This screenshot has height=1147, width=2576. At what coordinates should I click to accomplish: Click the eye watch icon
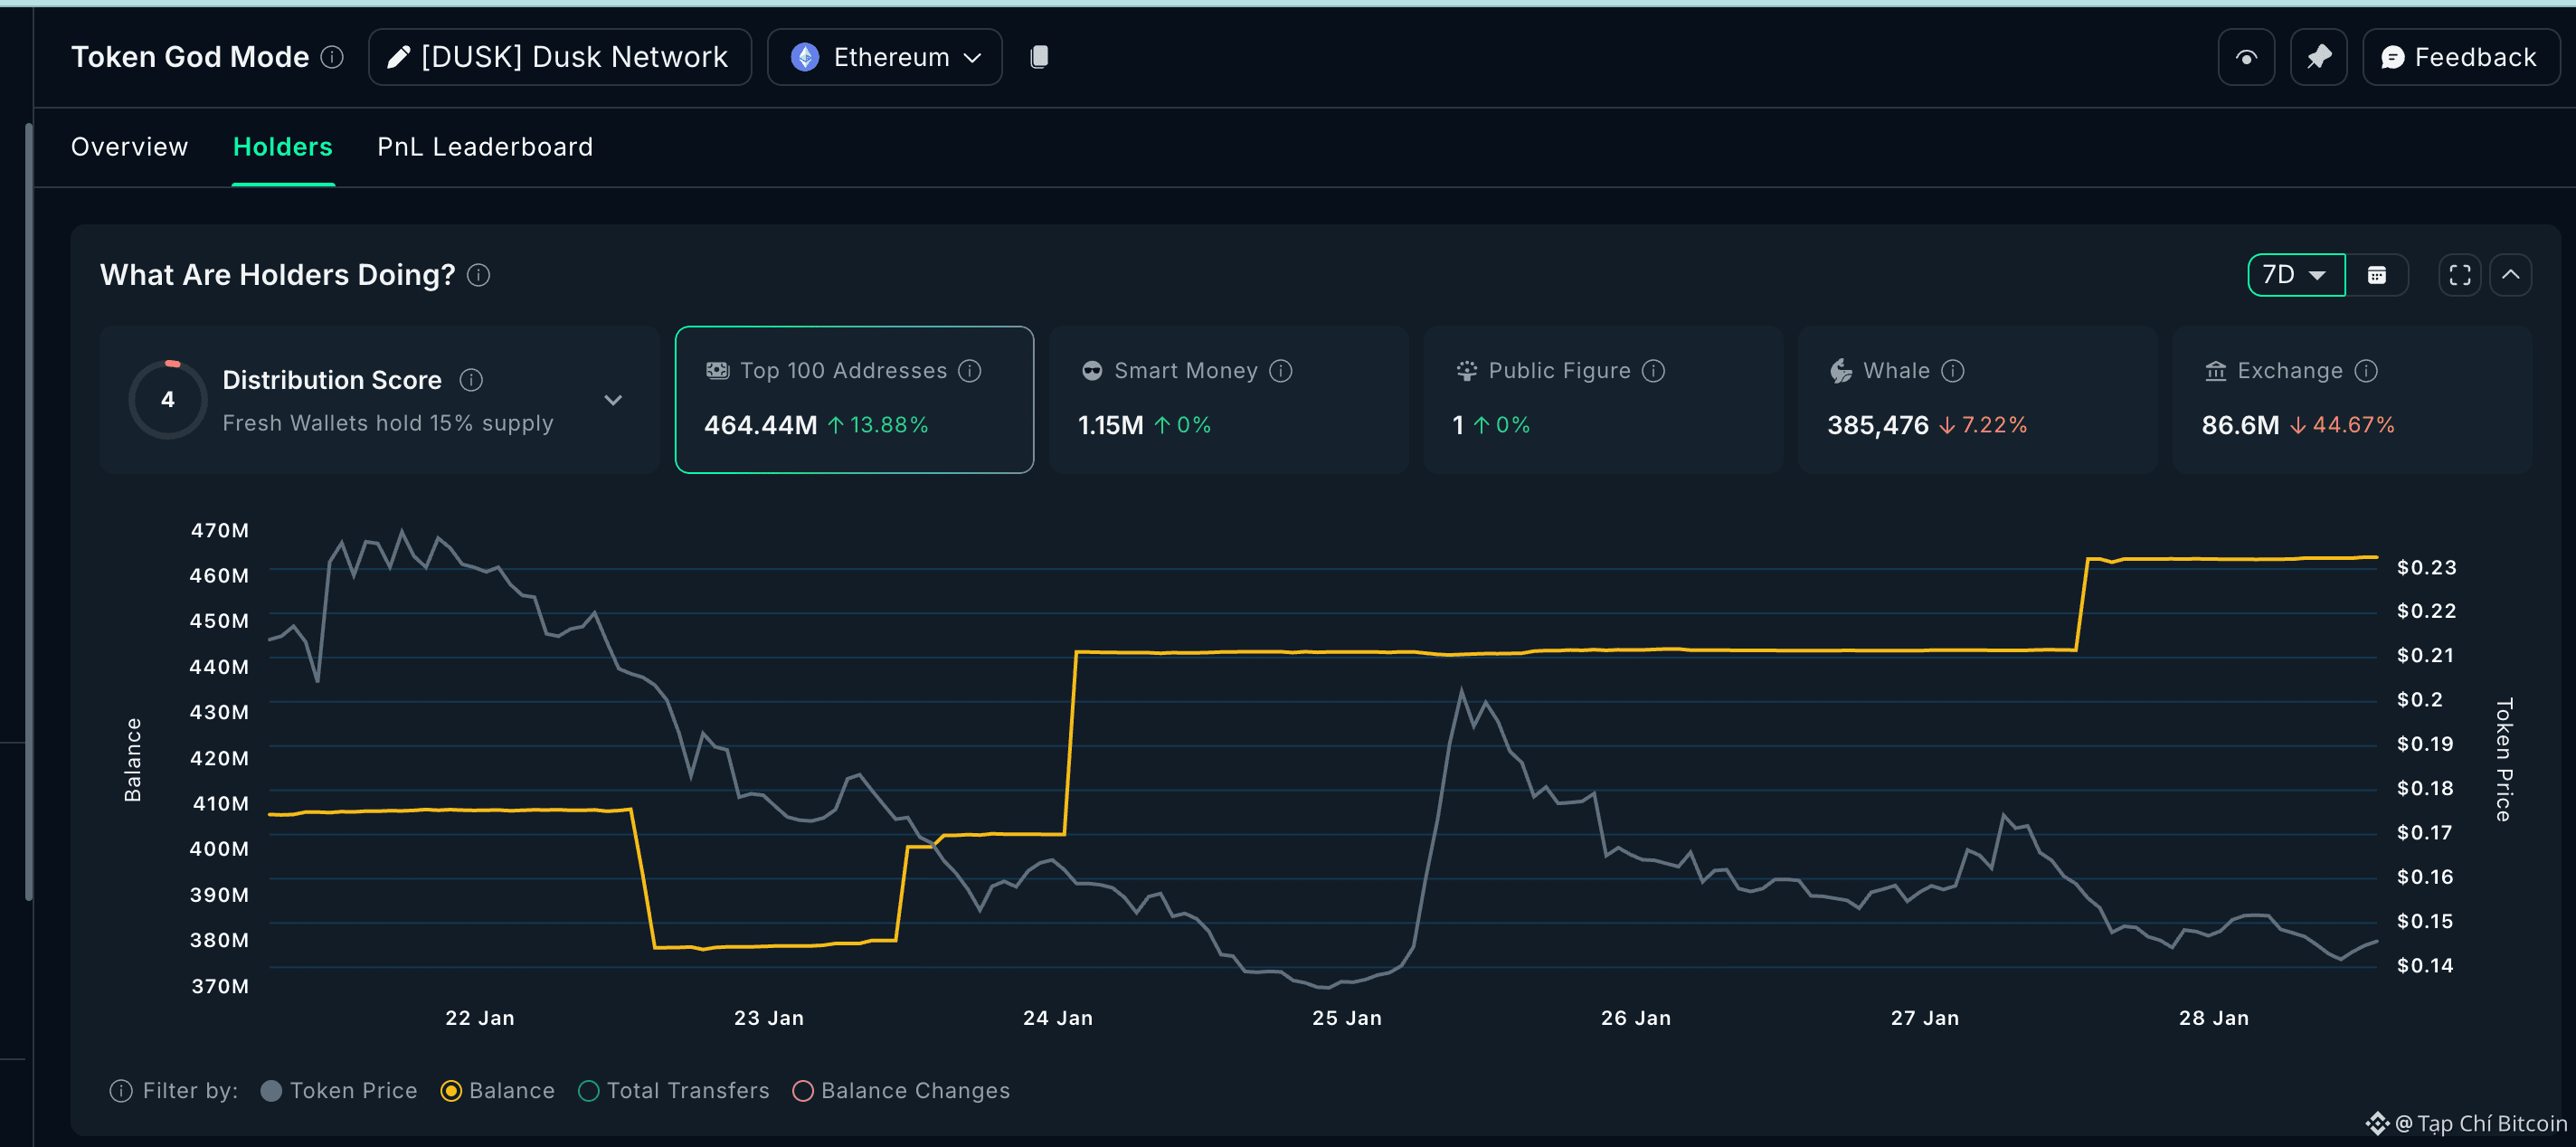pos(2246,57)
